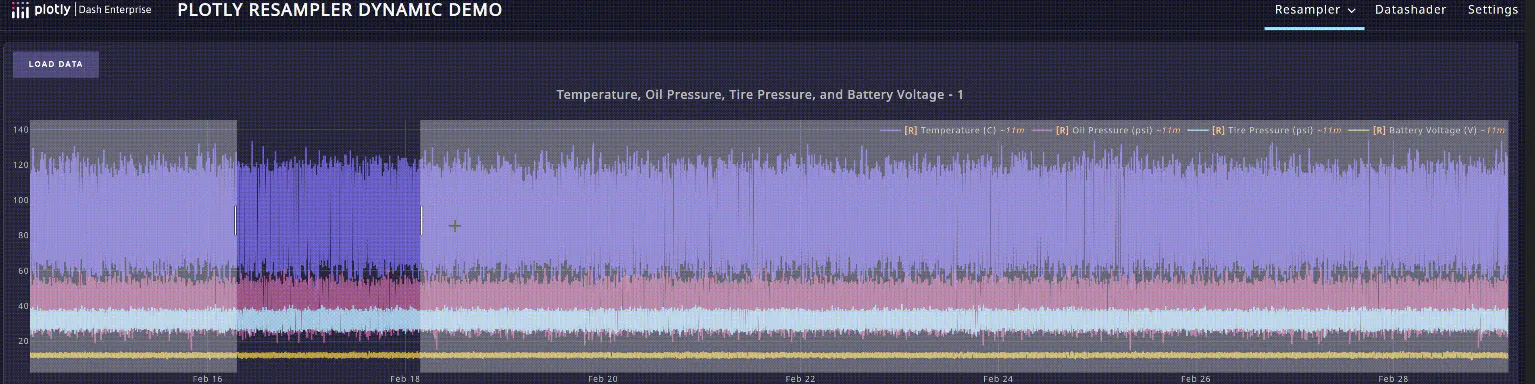
Task: Click the PLOTLY RESAMPLER DYNAMIC DEMO heading
Action: coord(340,11)
